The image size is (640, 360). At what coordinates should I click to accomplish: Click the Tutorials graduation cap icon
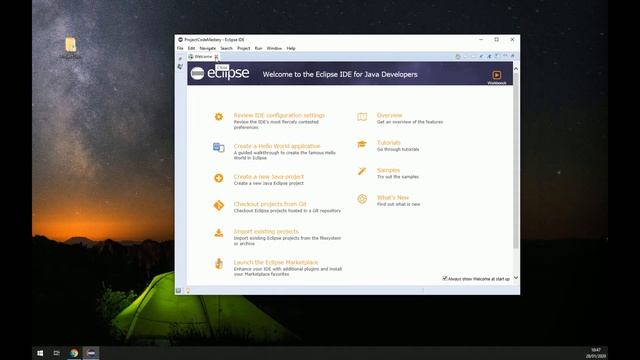point(362,144)
